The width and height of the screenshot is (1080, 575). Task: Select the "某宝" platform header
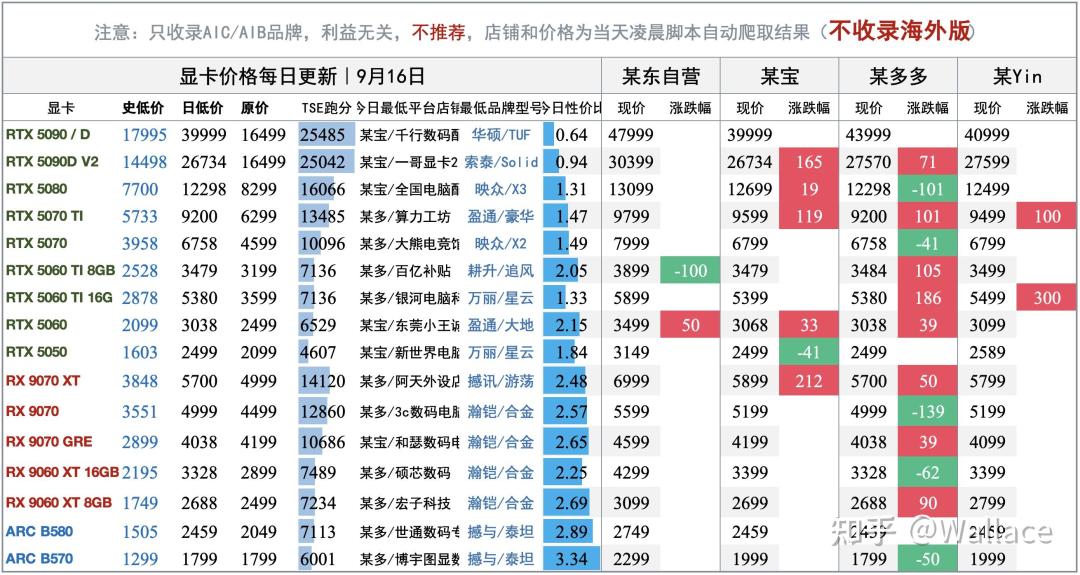780,76
